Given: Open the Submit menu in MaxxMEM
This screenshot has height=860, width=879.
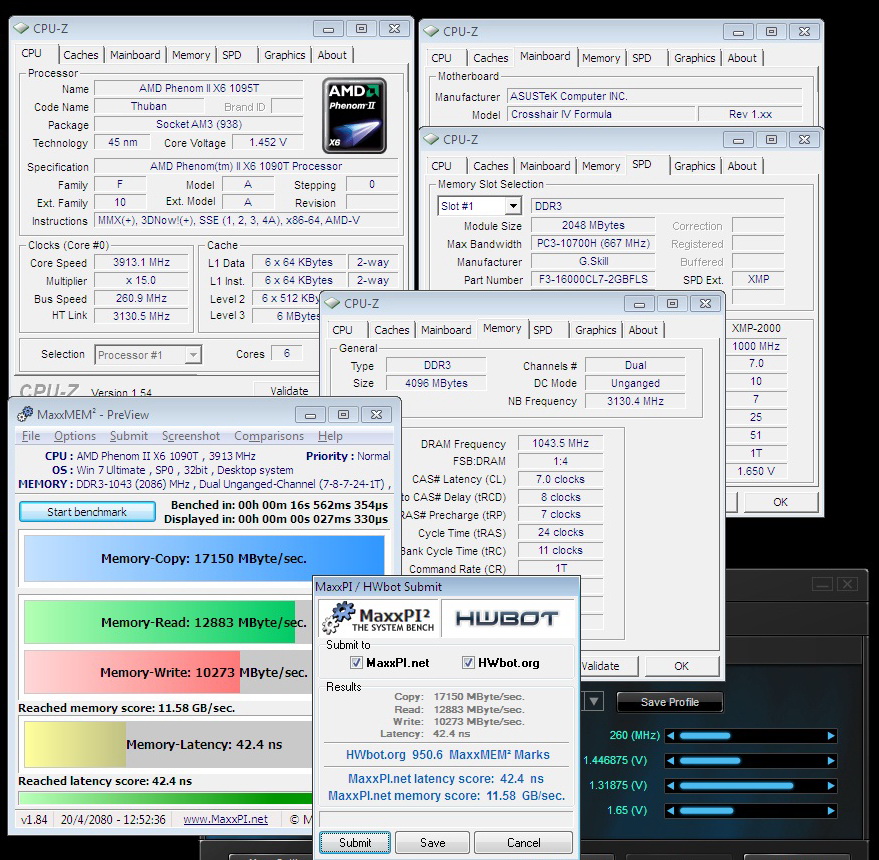Looking at the screenshot, I should point(128,436).
